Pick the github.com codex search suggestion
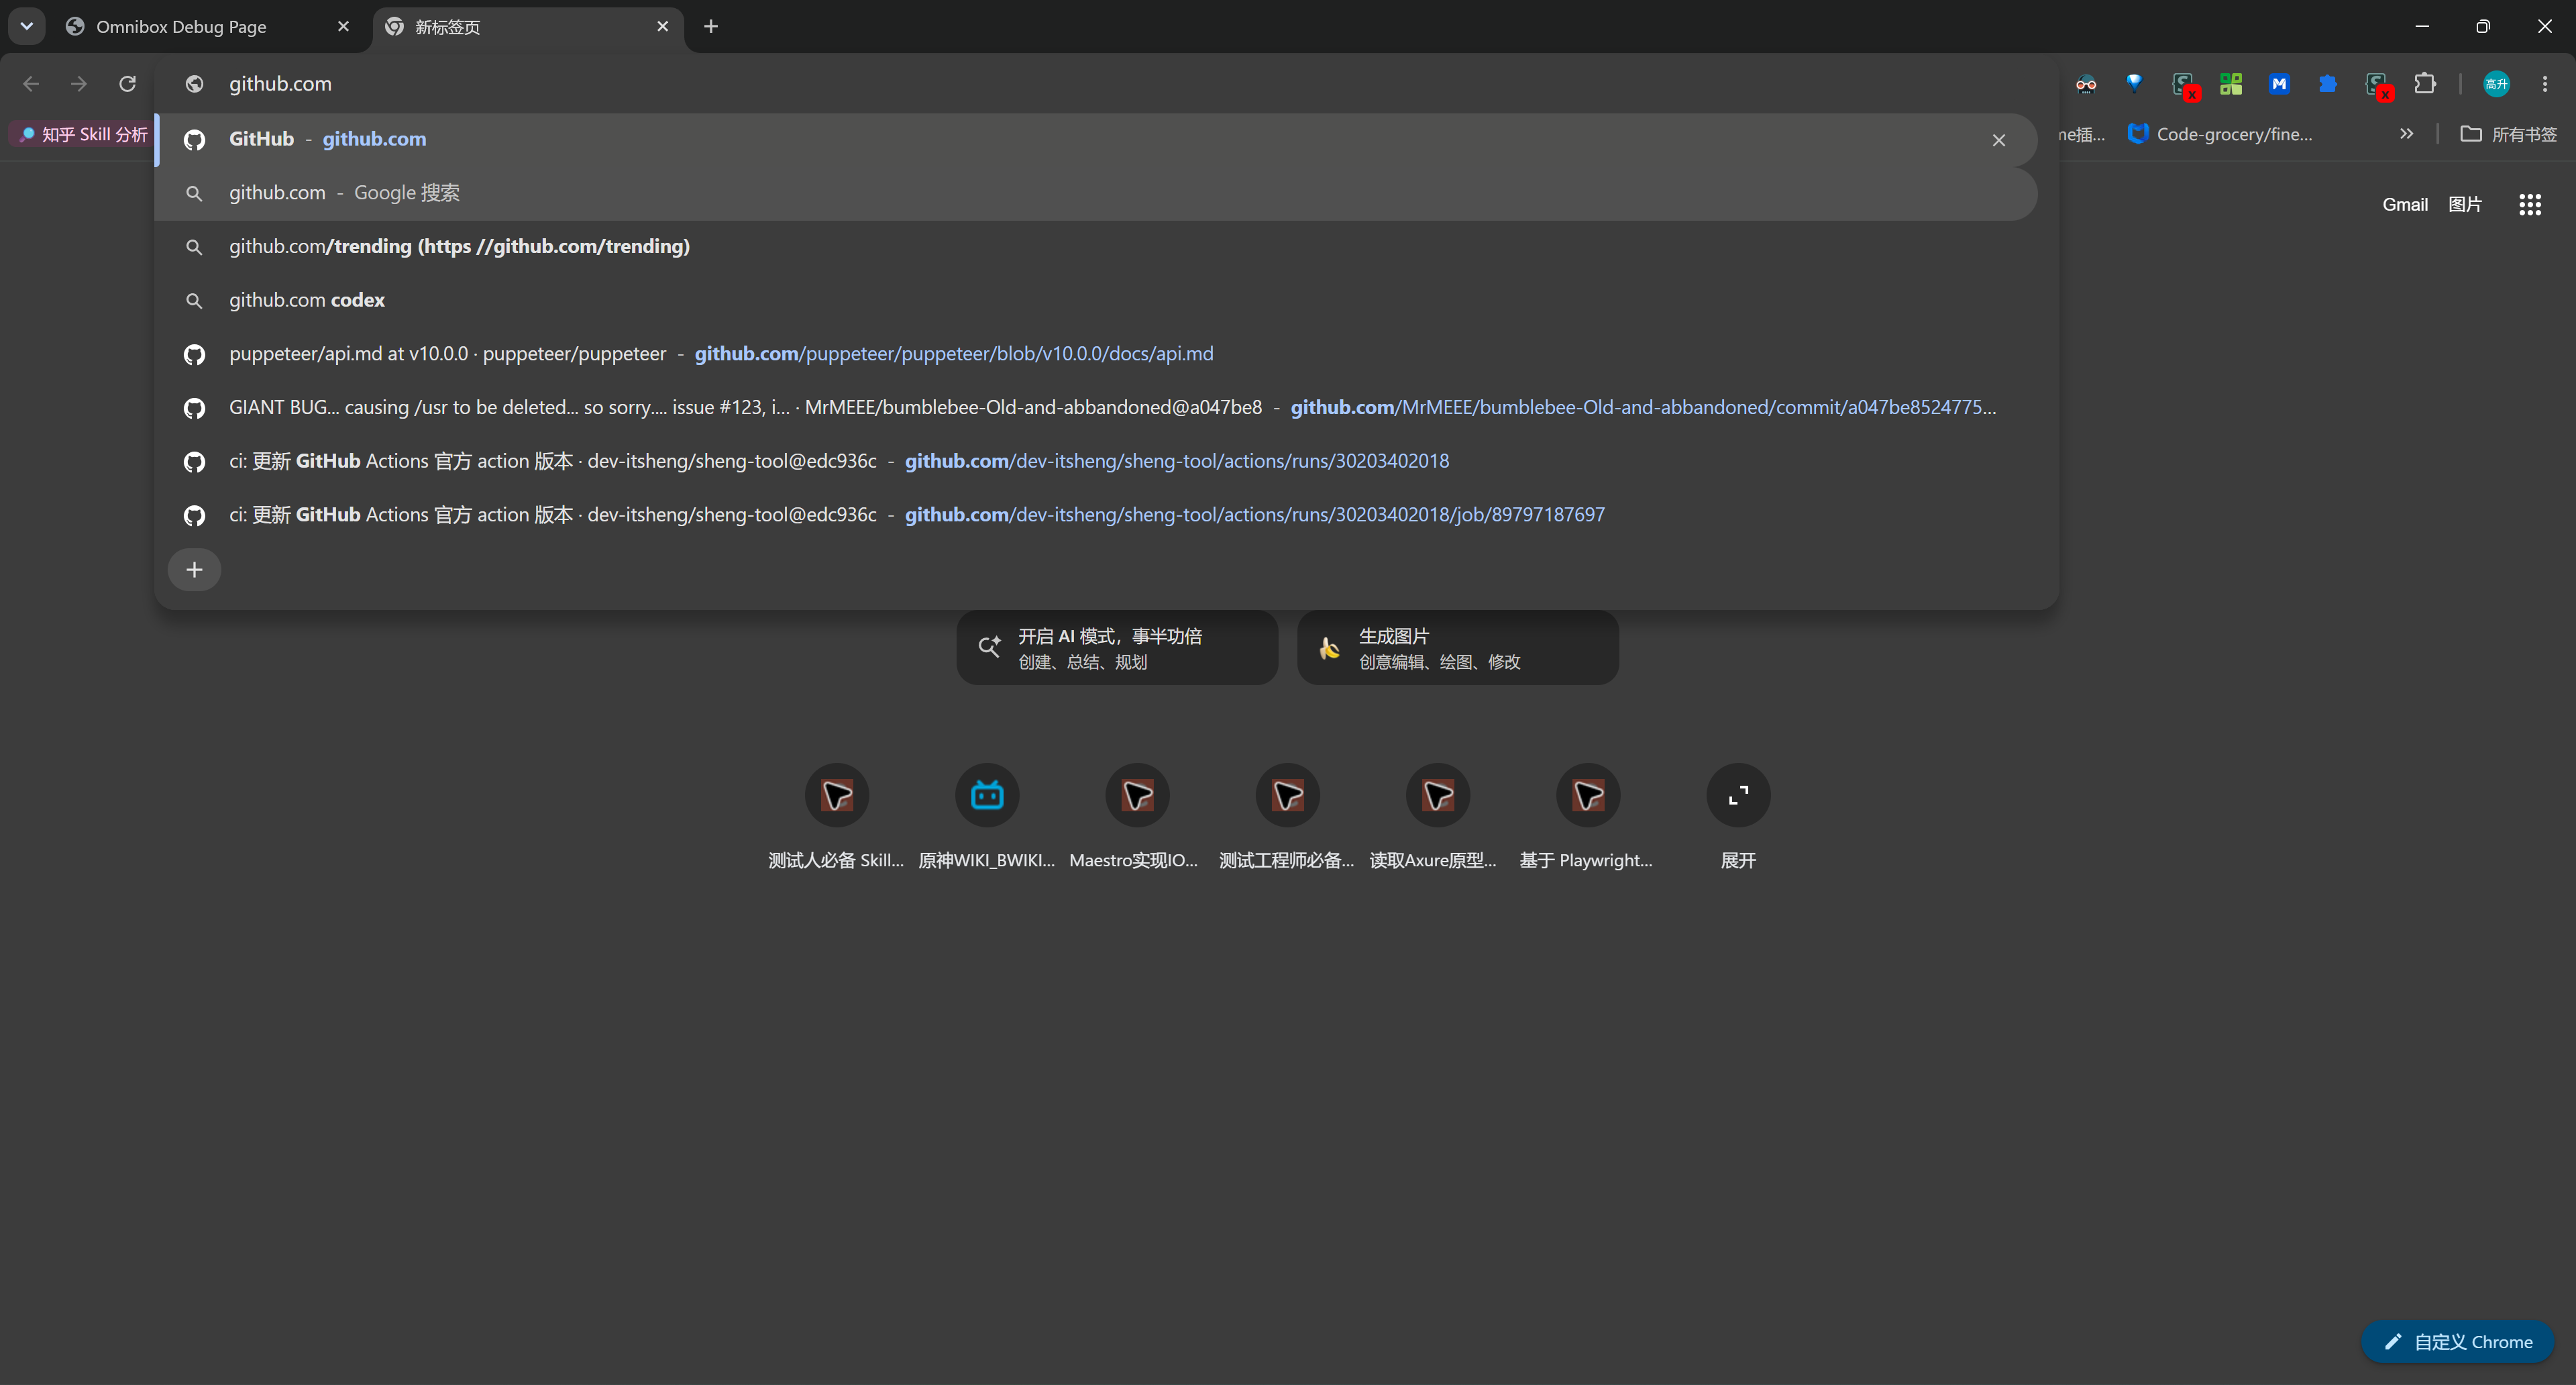 [1096, 300]
